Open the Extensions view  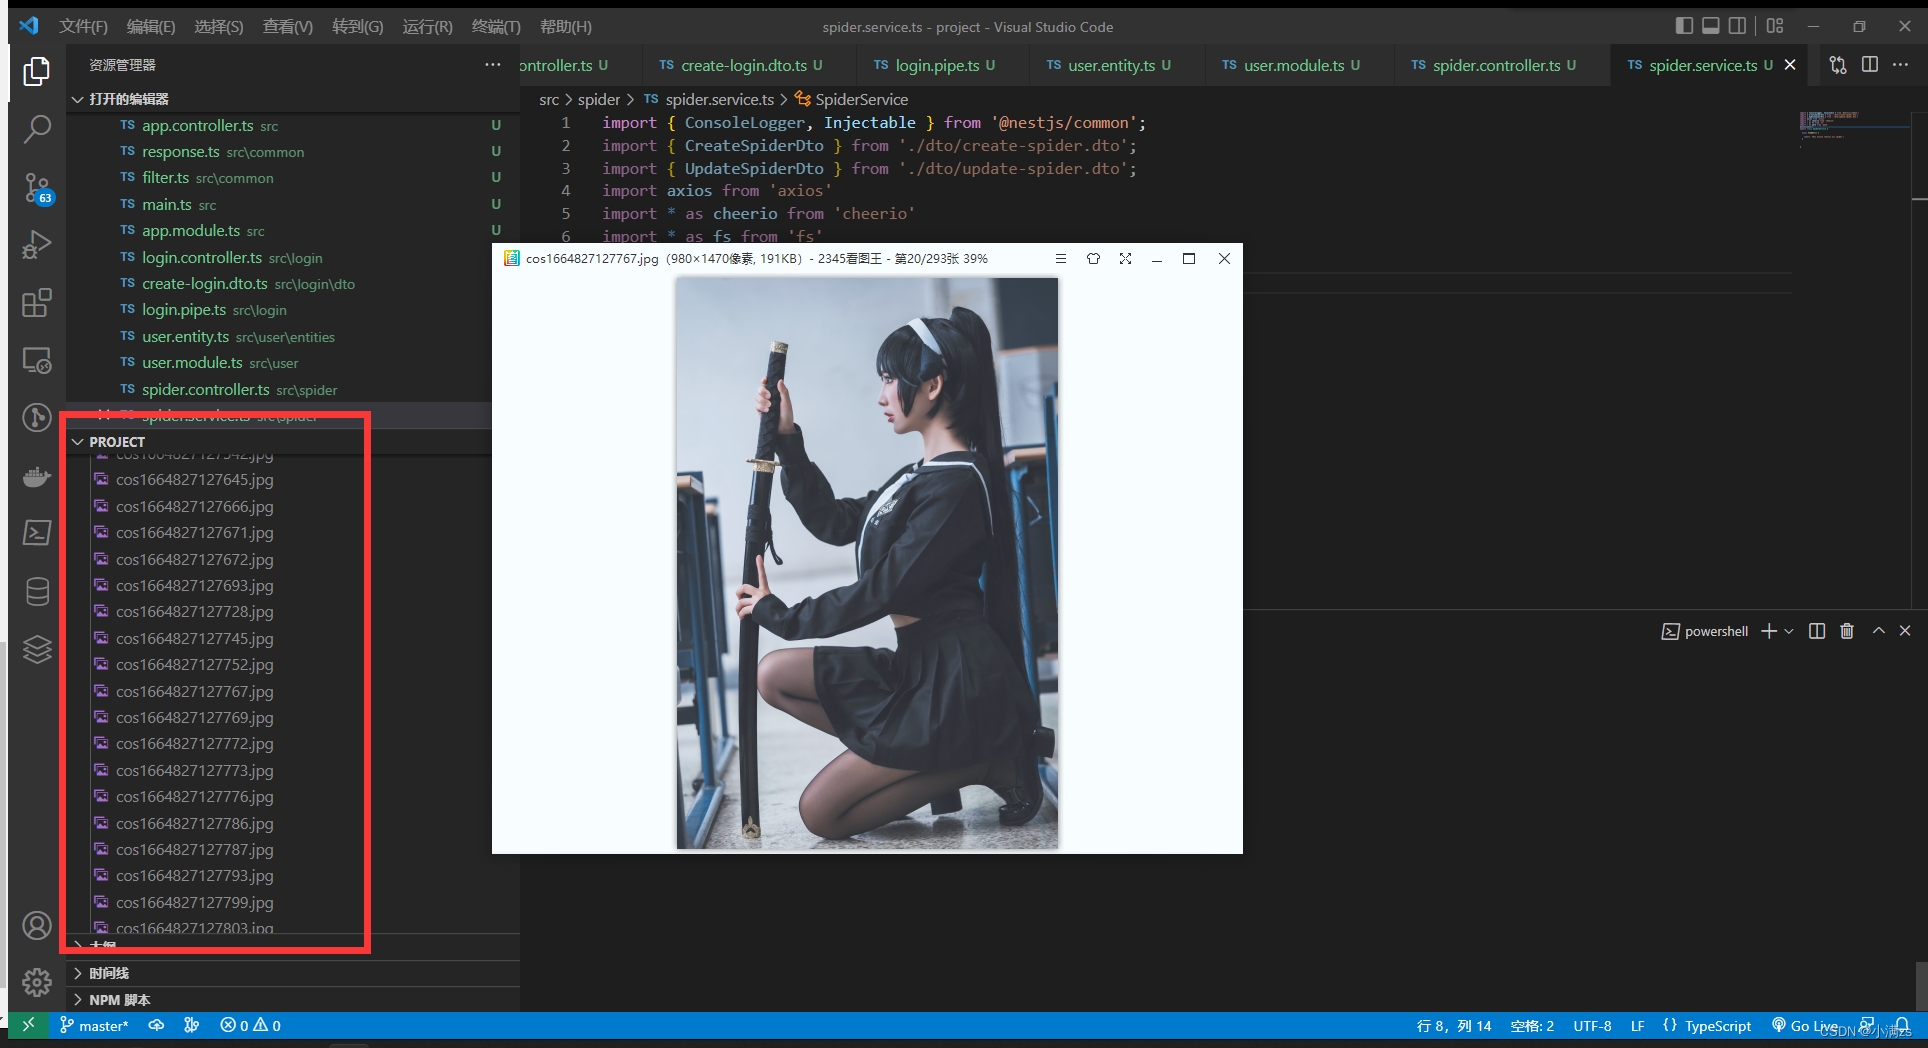(x=37, y=303)
